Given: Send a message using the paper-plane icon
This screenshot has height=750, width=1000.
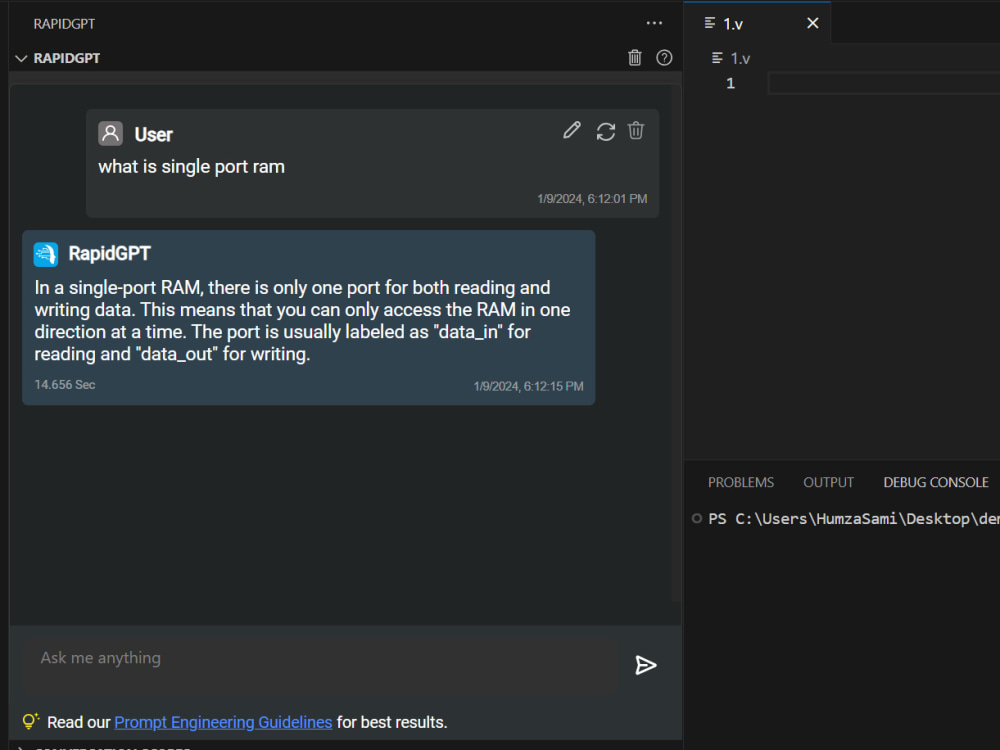Looking at the screenshot, I should (x=646, y=665).
